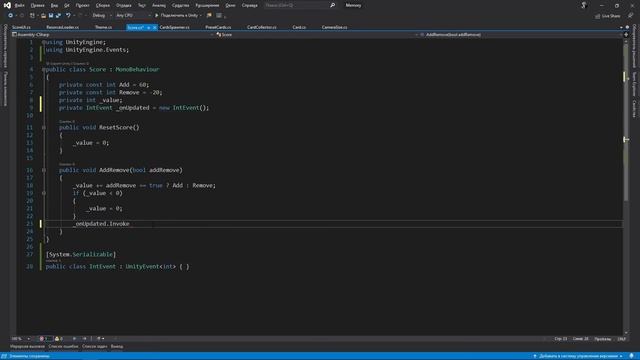Switch to the Theme.cs tab

(103, 27)
